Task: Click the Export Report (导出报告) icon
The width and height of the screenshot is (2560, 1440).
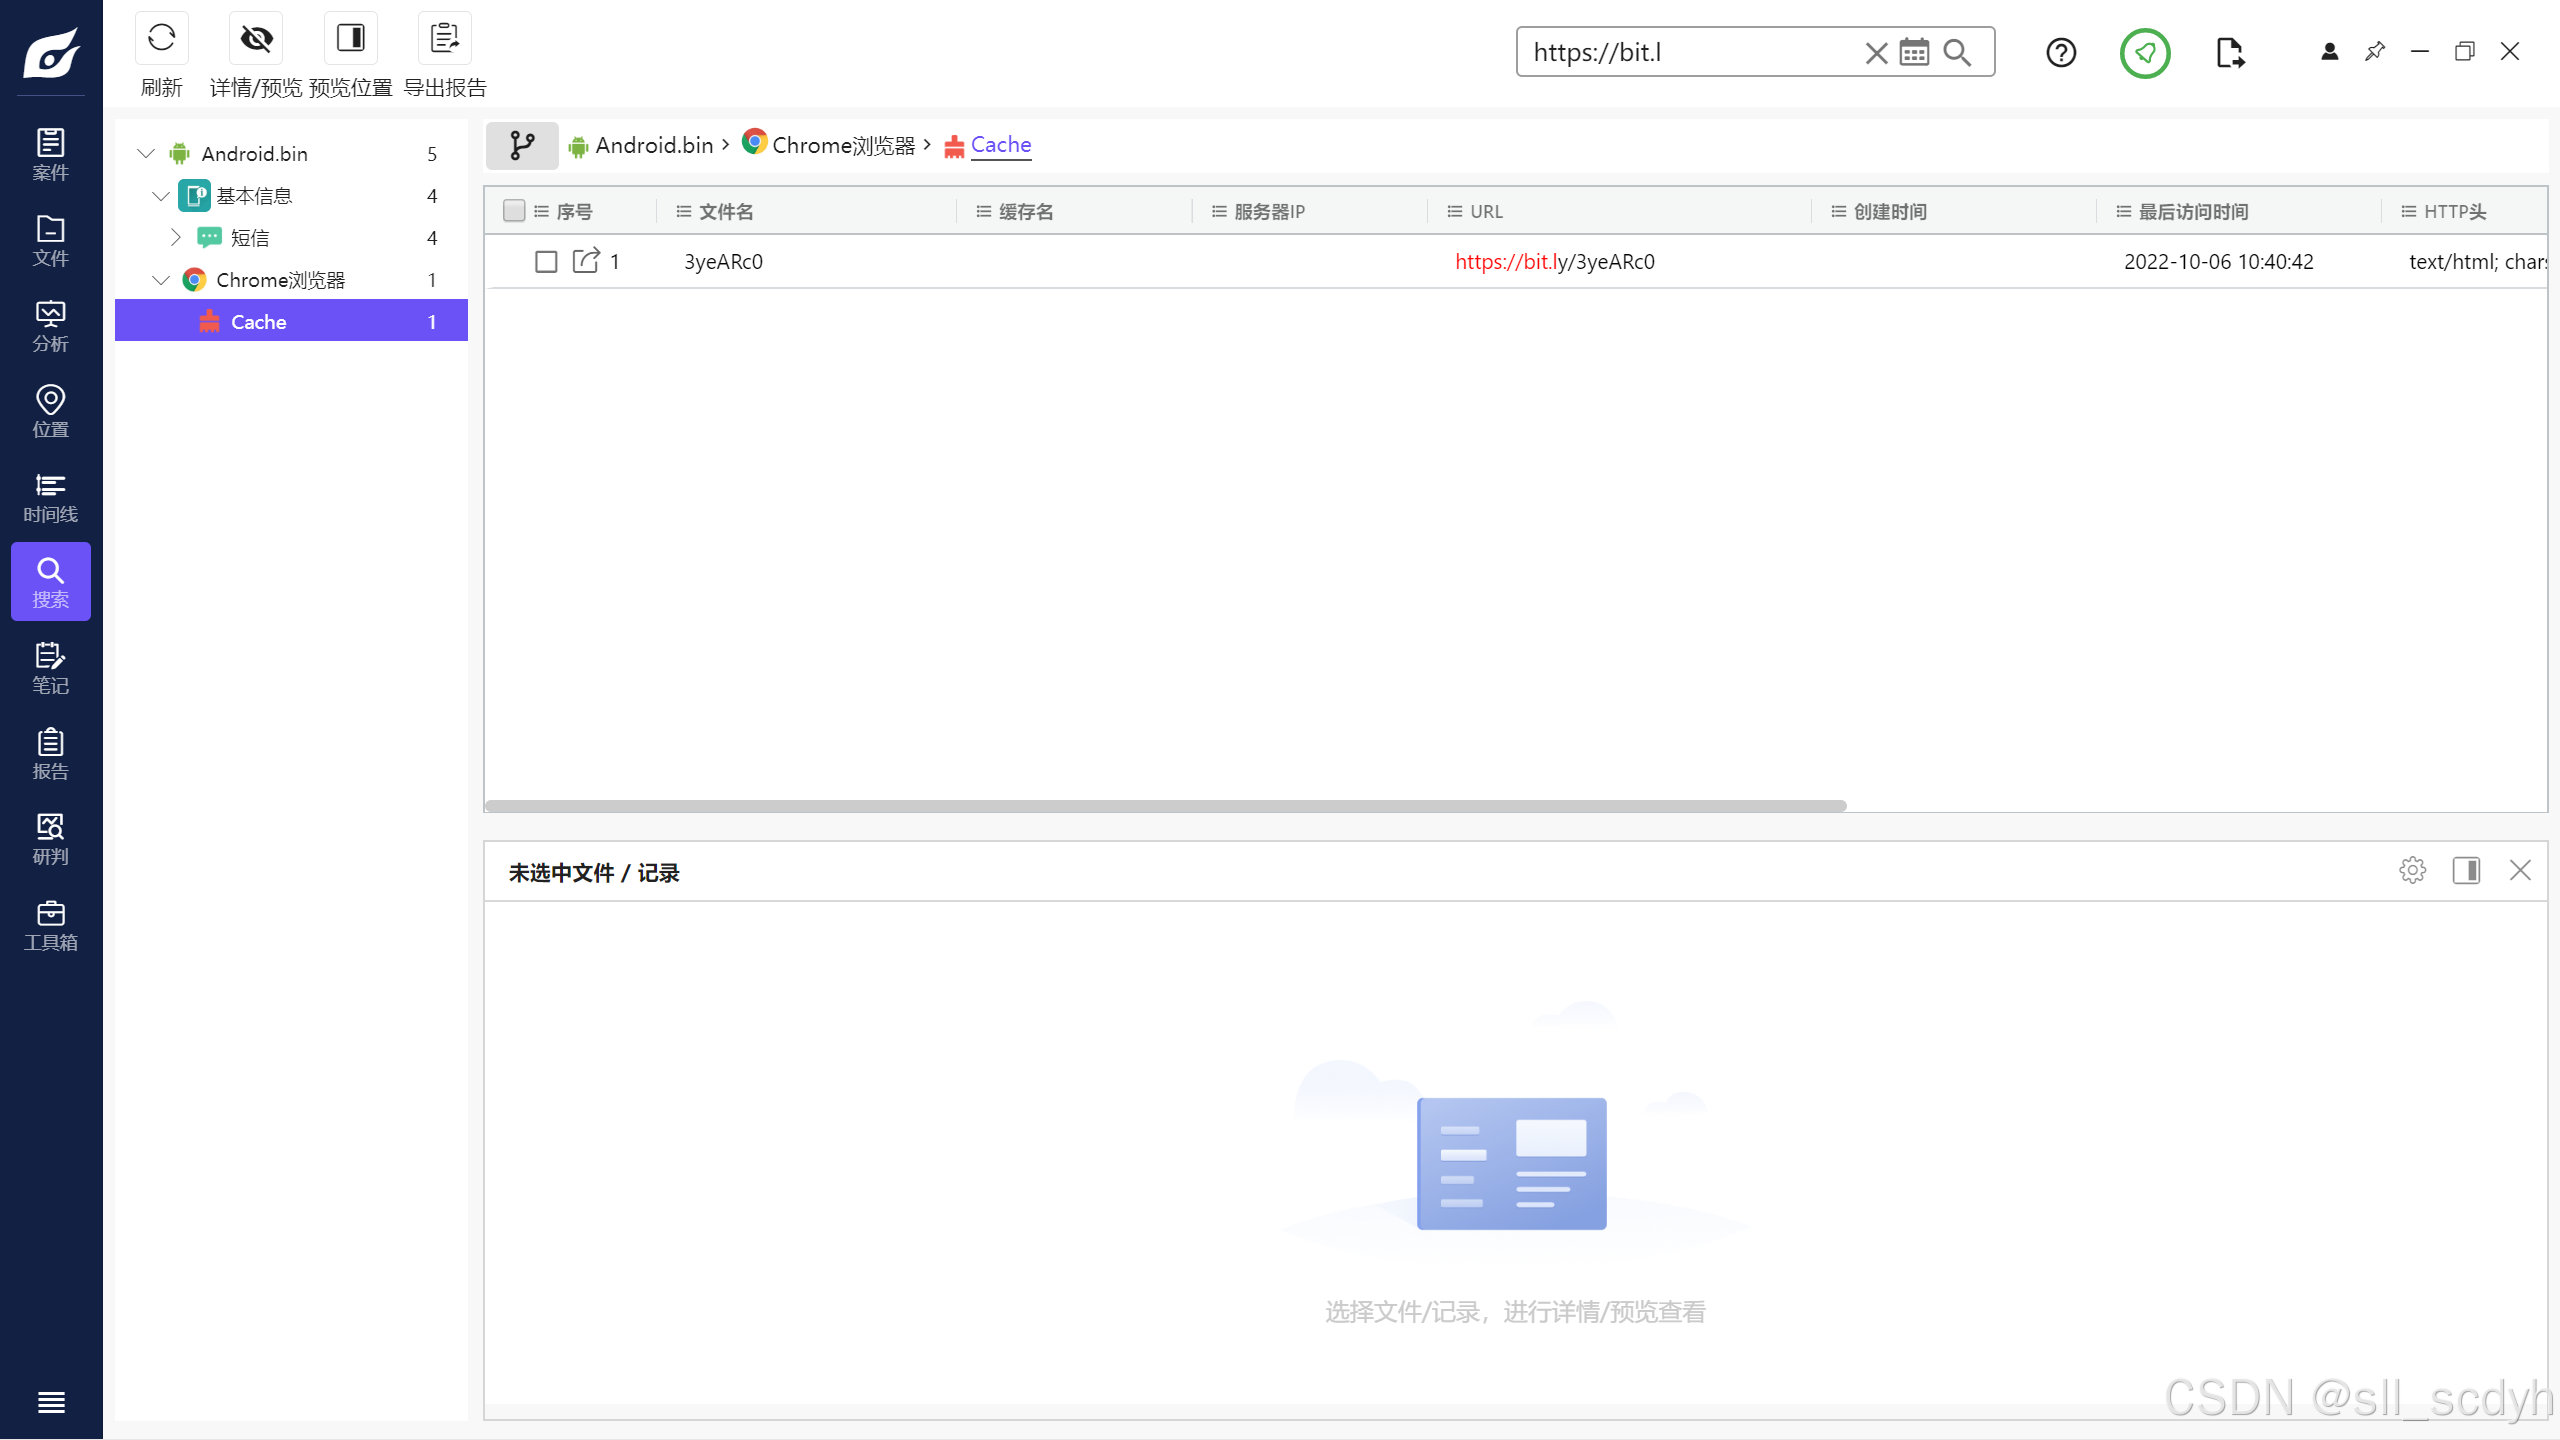Action: point(444,39)
